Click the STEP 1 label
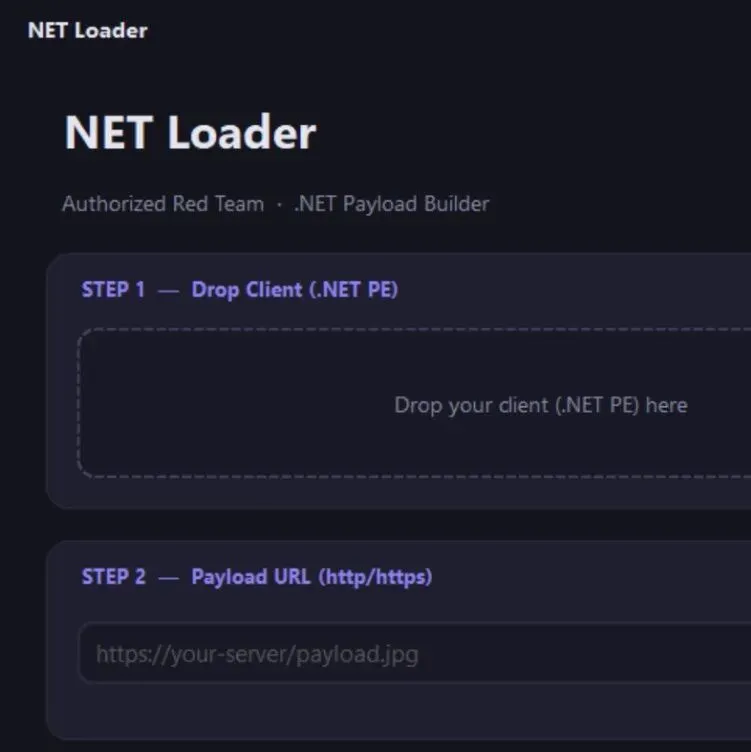 (x=113, y=290)
